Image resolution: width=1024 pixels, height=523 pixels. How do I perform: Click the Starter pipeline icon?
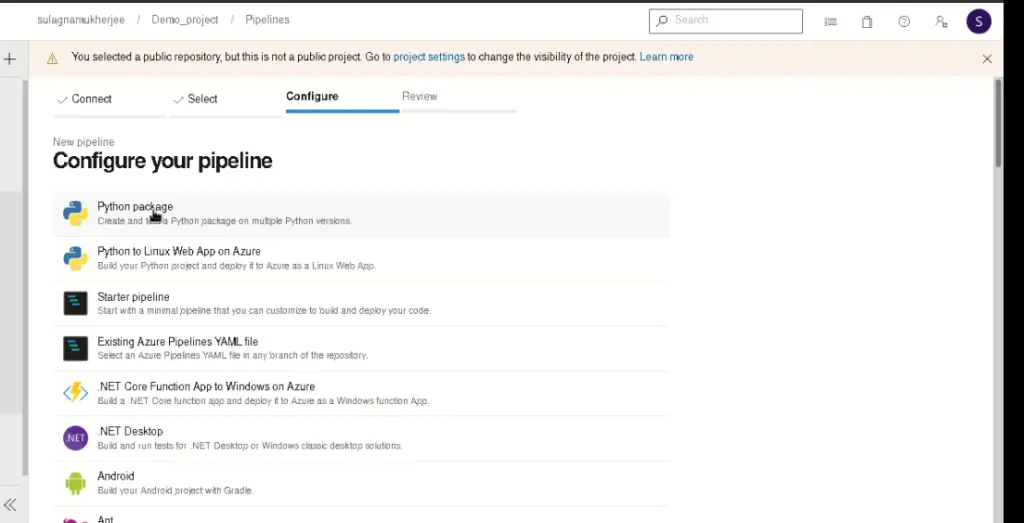coord(76,304)
